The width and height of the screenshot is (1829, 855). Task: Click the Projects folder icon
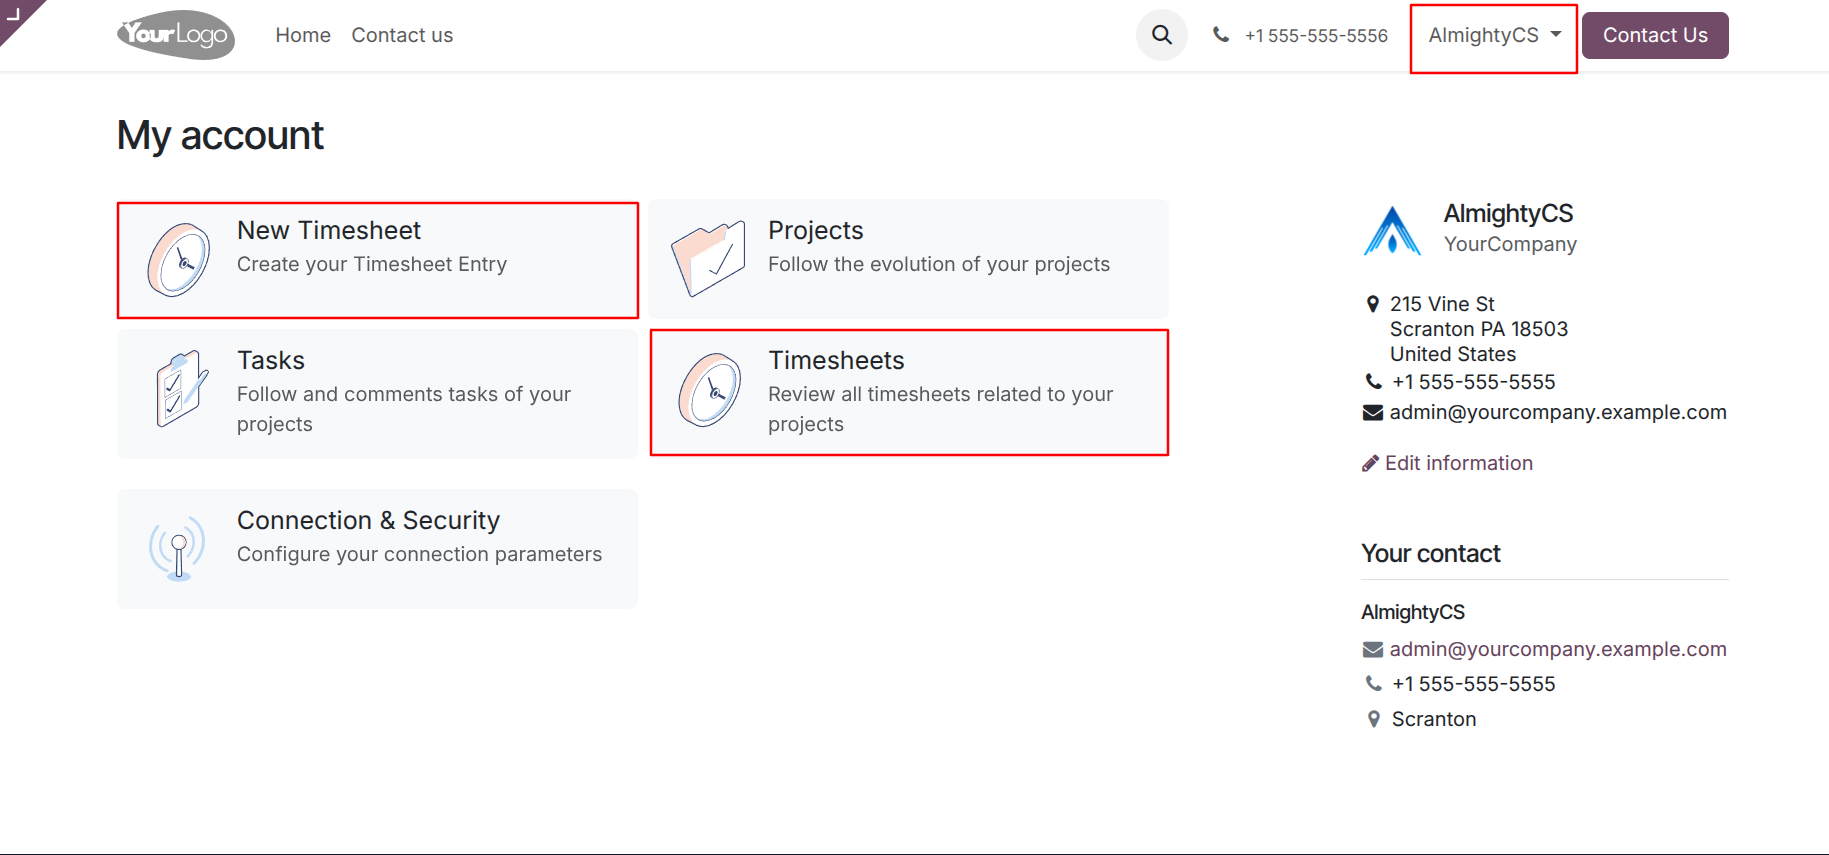click(x=708, y=259)
